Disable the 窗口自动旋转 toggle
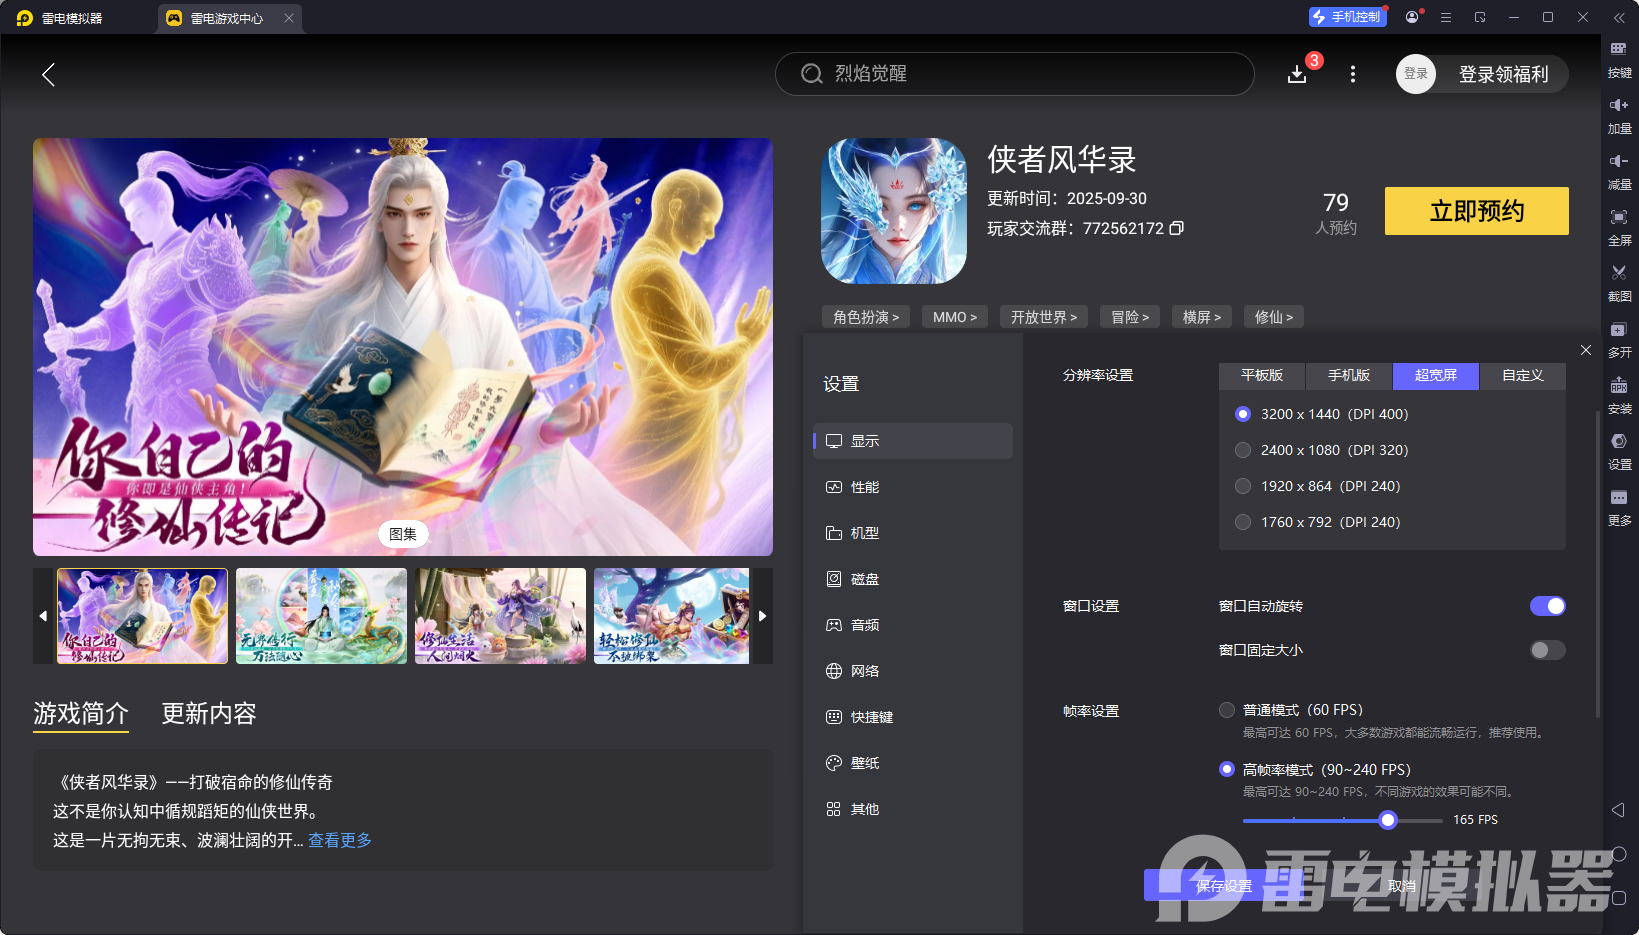 click(1547, 606)
